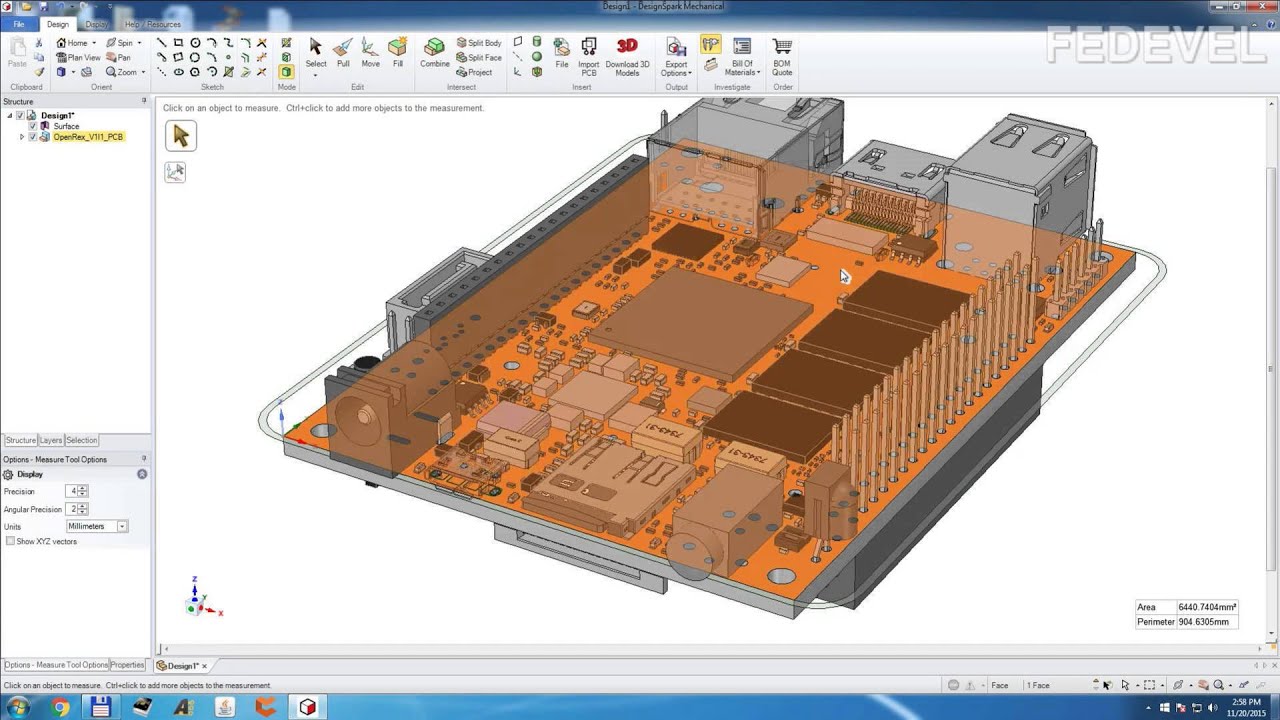The width and height of the screenshot is (1280, 720).
Task: Click the Area measurement value
Action: [1207, 607]
